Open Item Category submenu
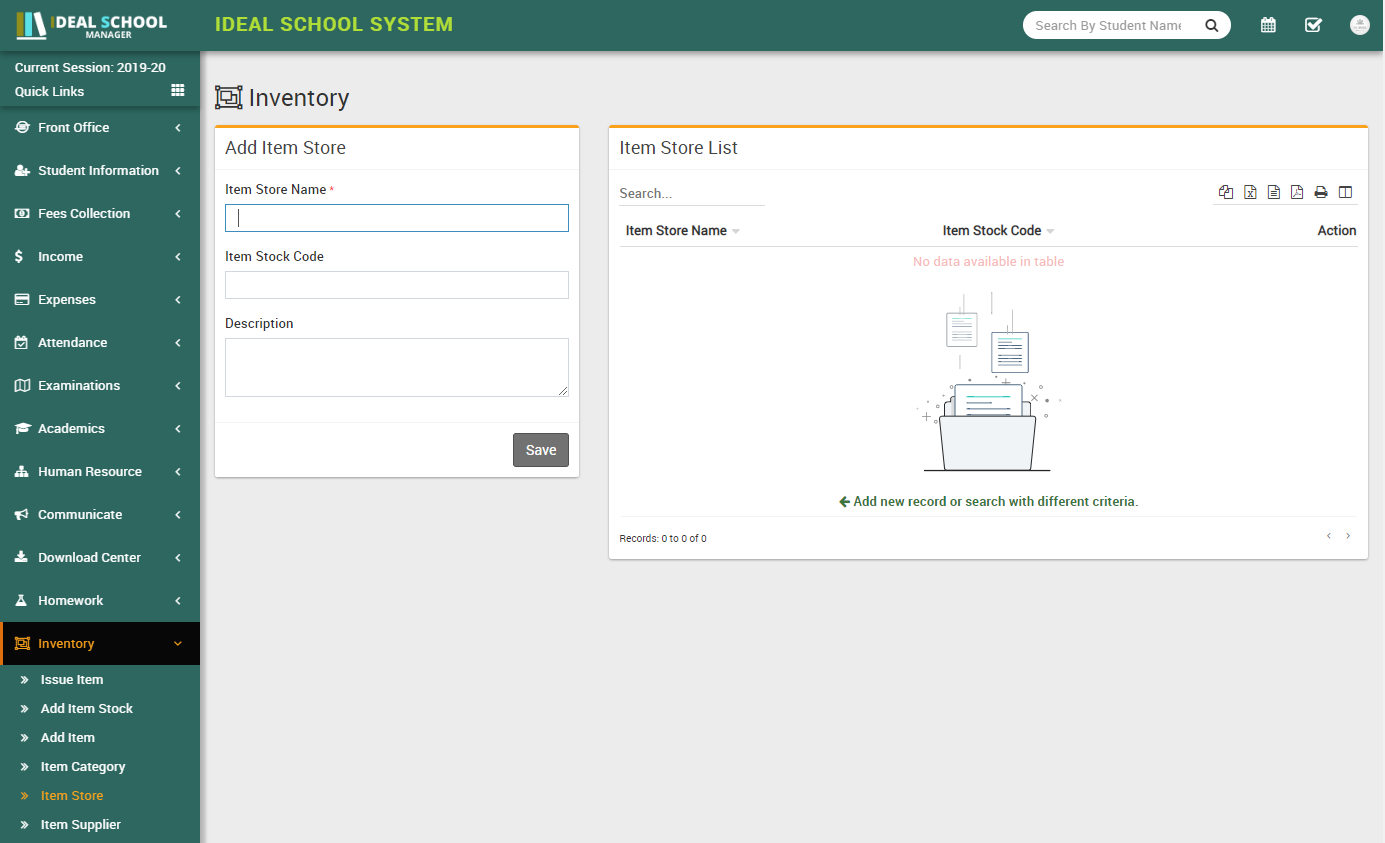The height and width of the screenshot is (843, 1385). point(83,766)
